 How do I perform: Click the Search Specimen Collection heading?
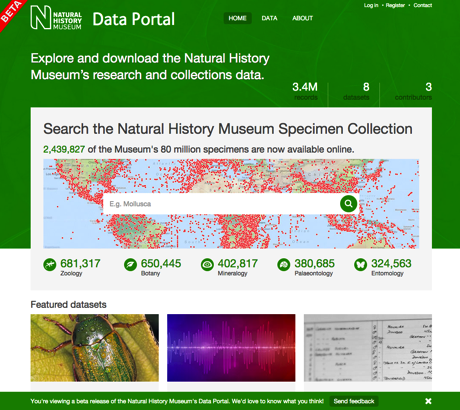228,129
